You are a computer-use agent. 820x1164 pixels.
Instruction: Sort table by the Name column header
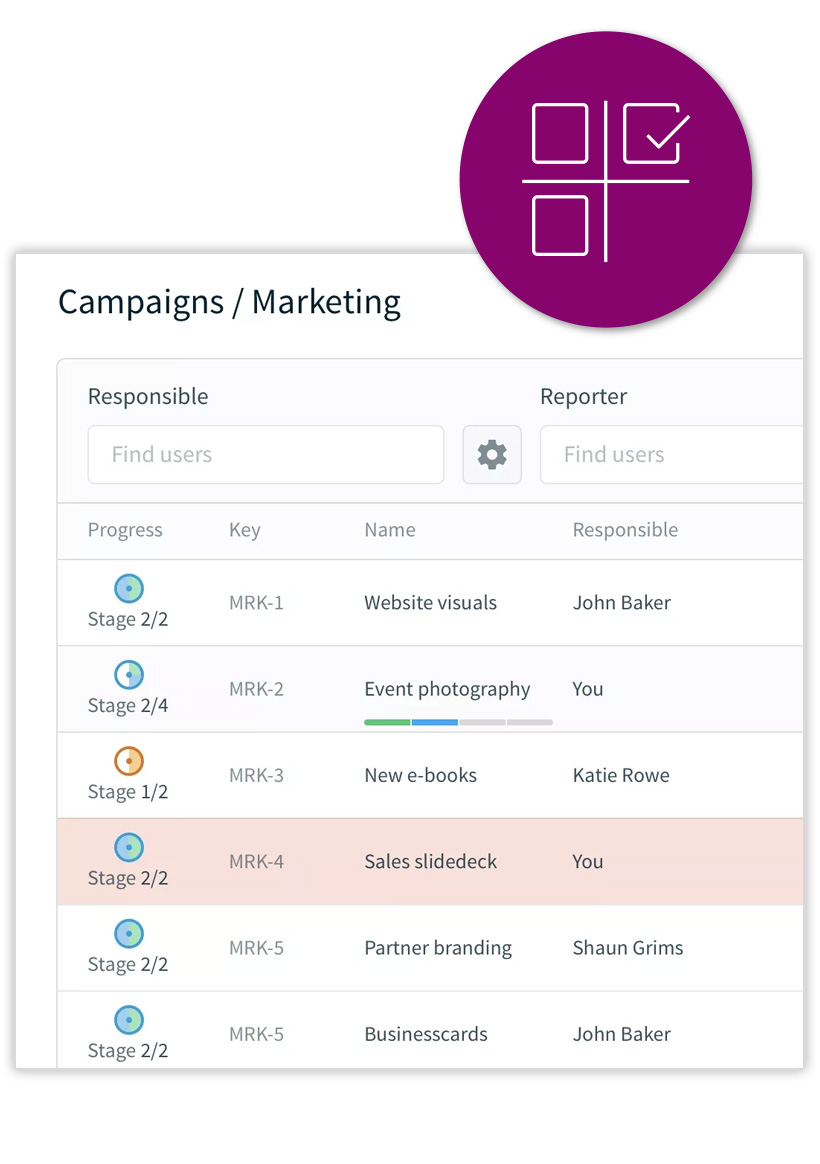(x=389, y=530)
